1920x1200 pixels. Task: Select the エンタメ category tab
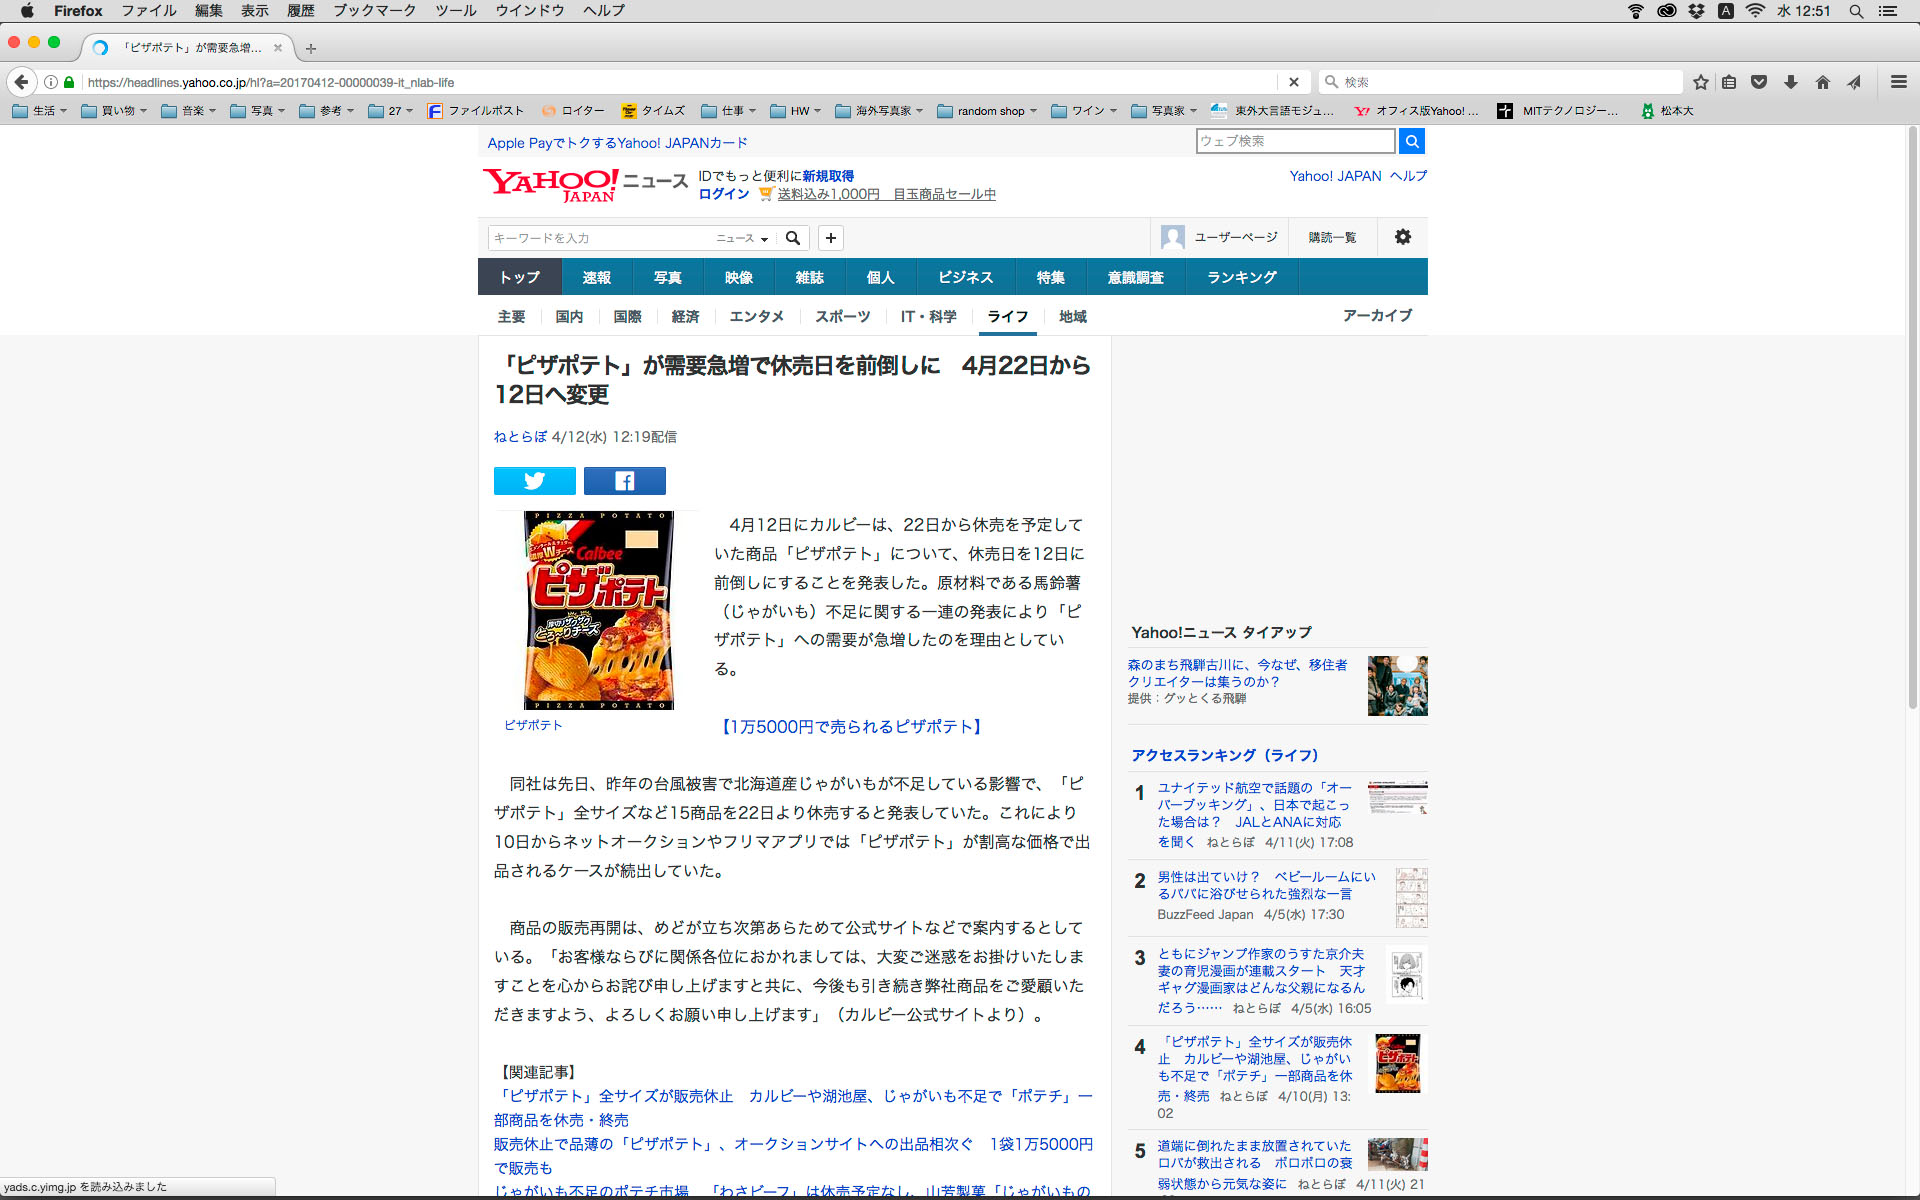click(x=756, y=316)
